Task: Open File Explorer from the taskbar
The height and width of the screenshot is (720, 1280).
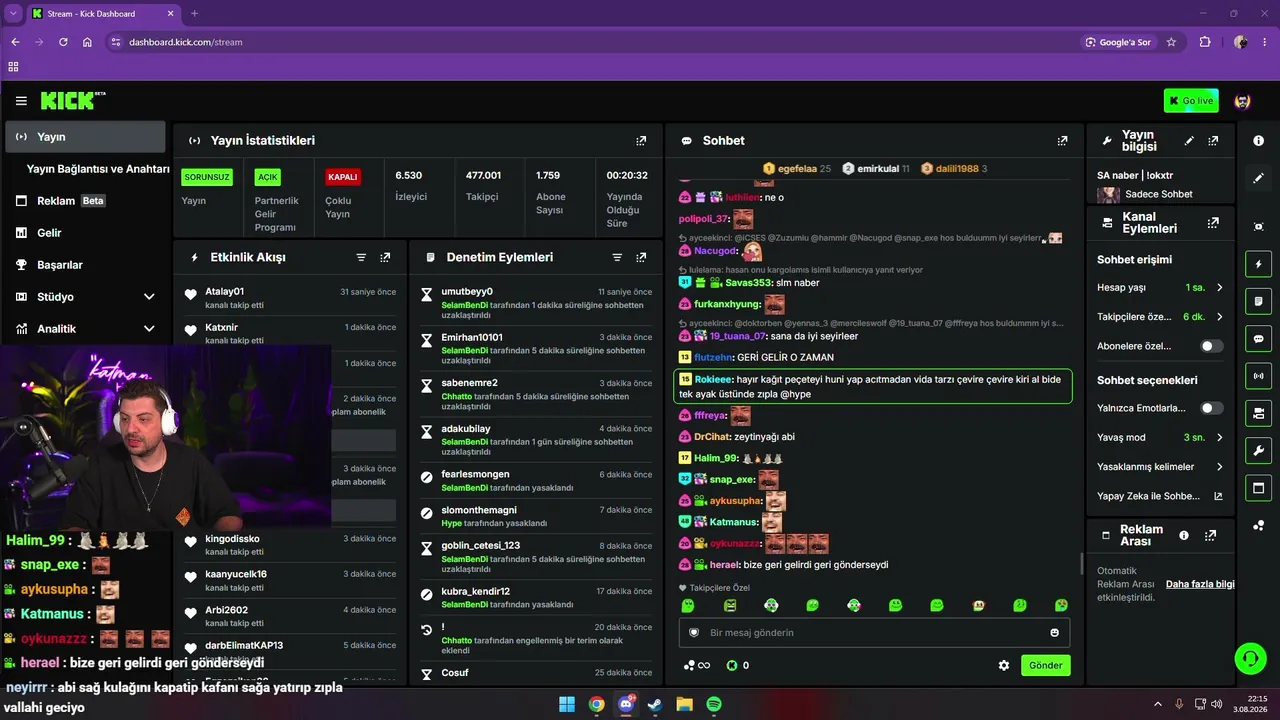Action: coord(684,704)
